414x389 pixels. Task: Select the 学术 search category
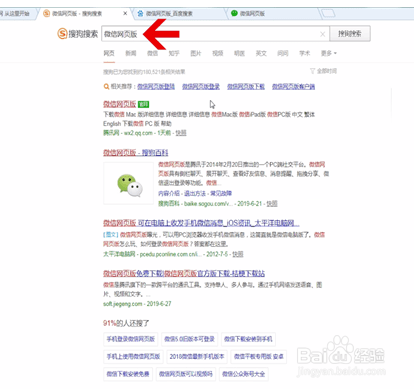[x=305, y=53]
